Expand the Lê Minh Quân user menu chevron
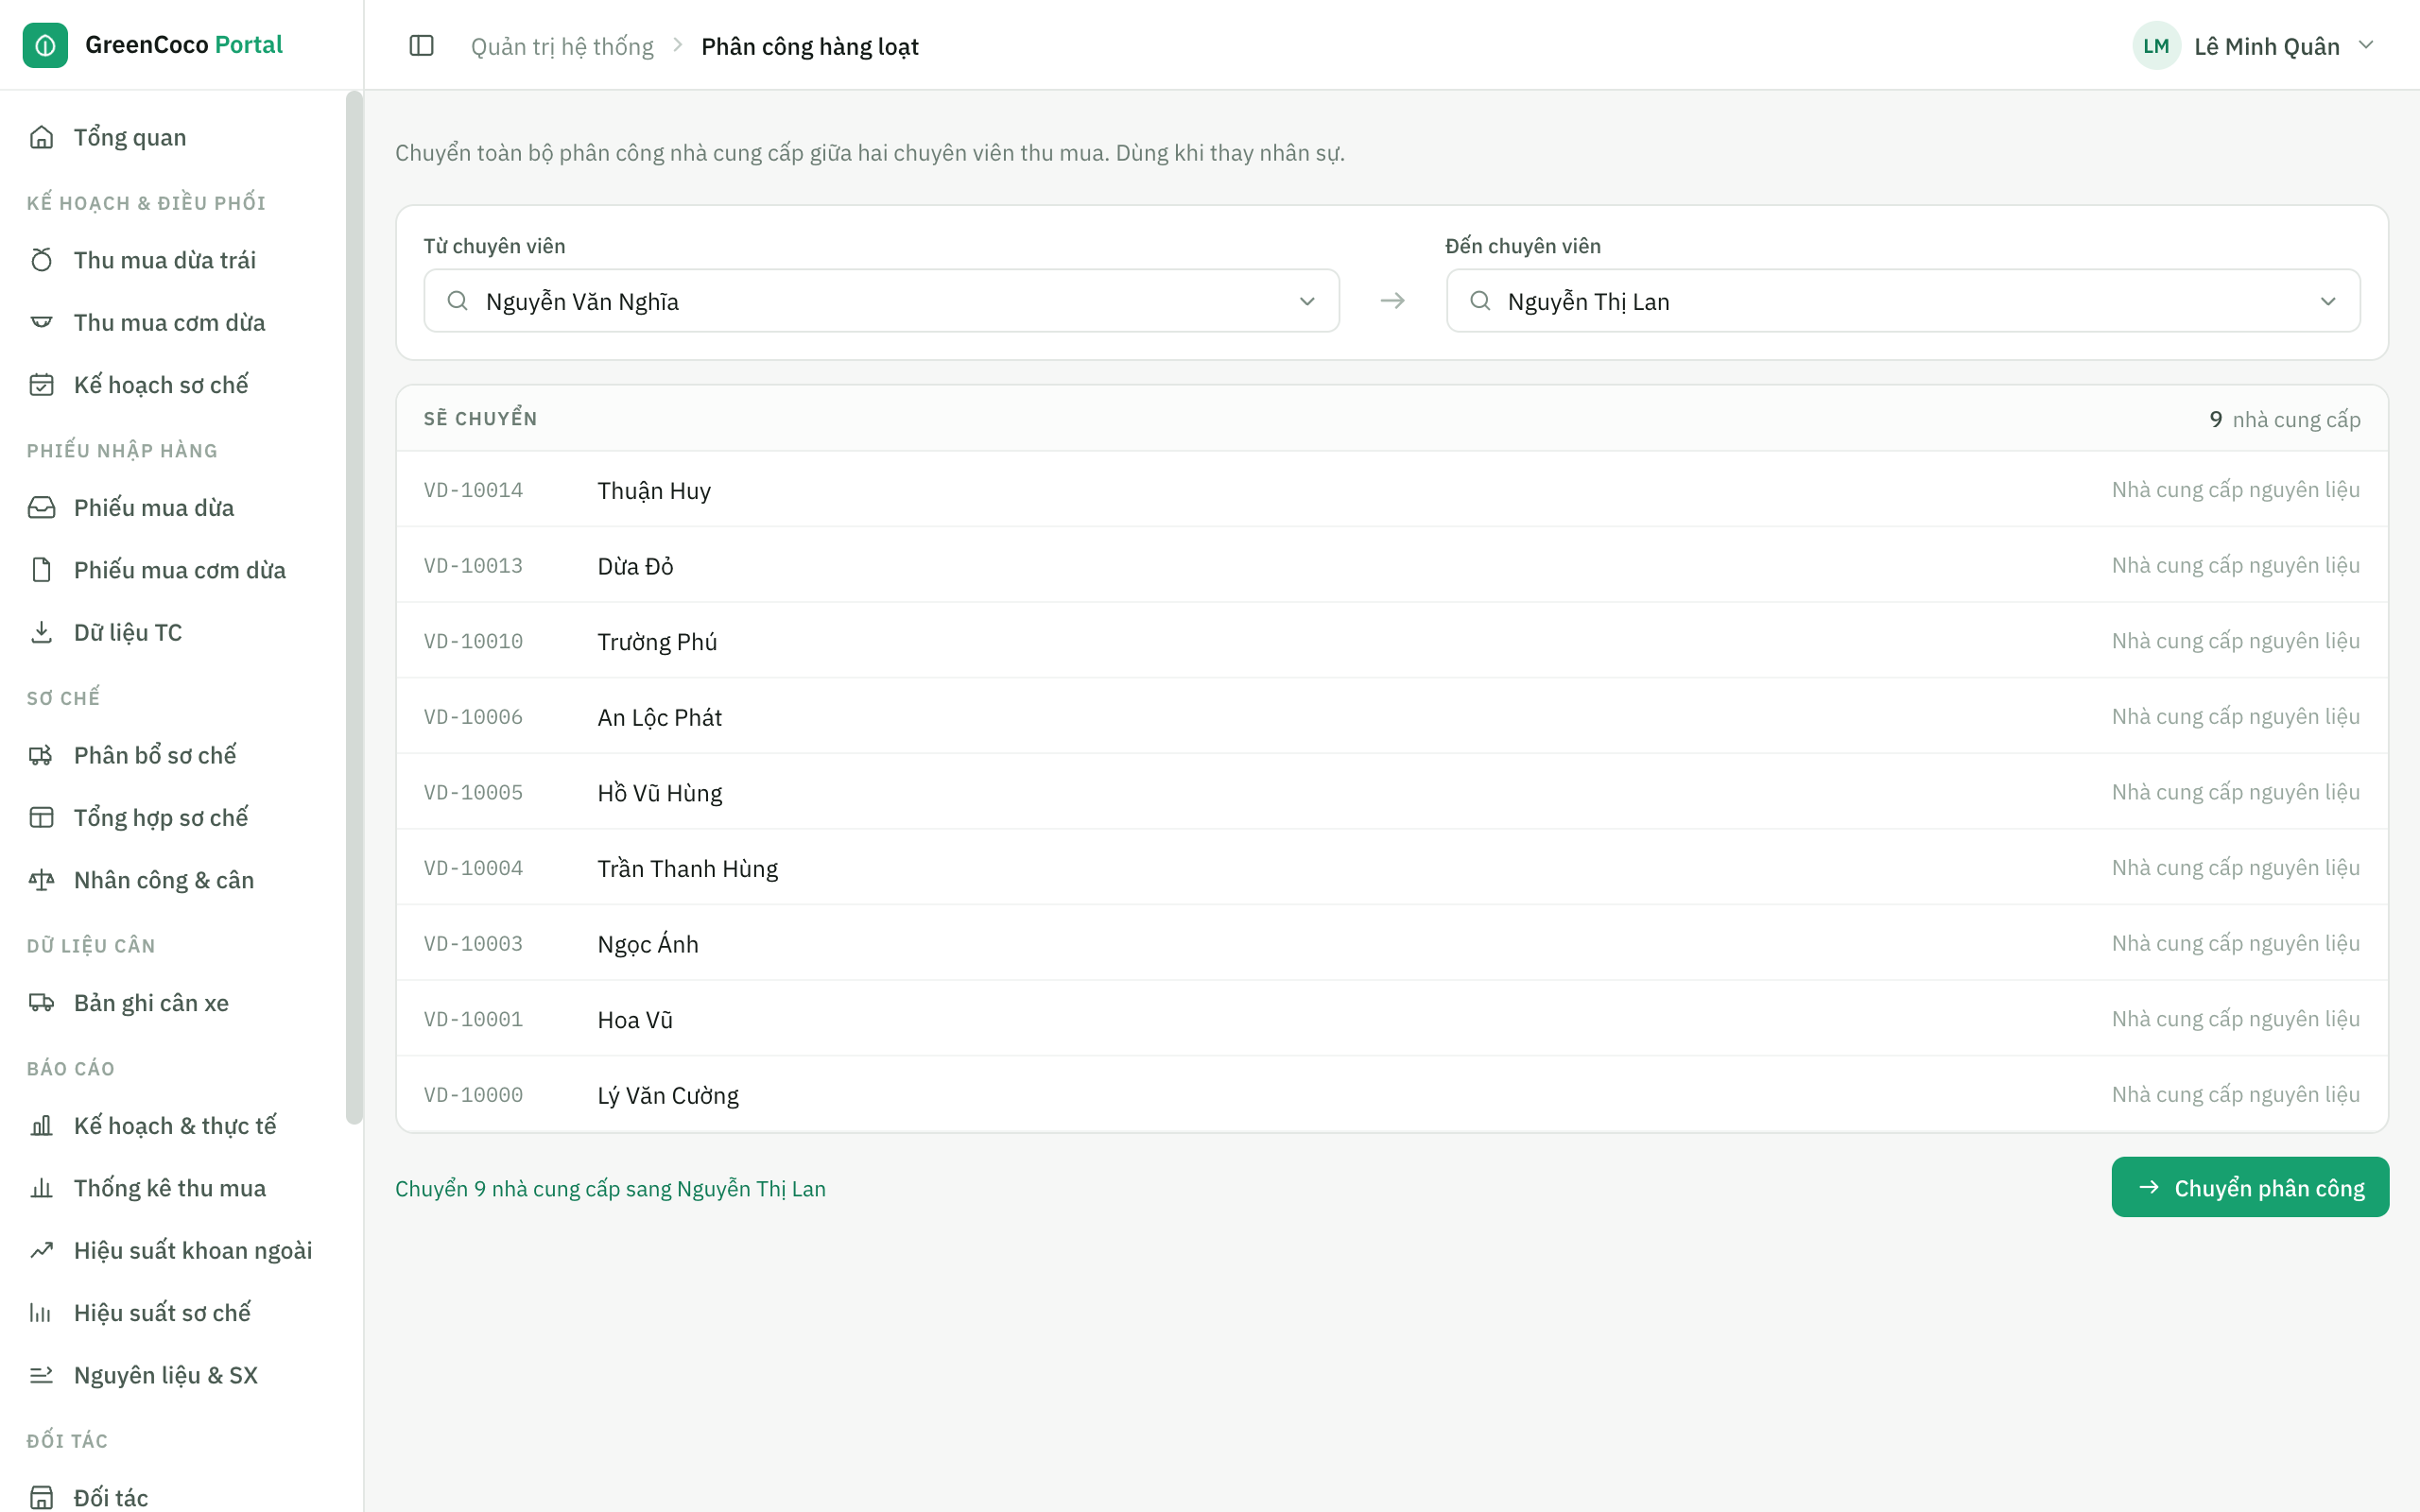 point(2366,45)
